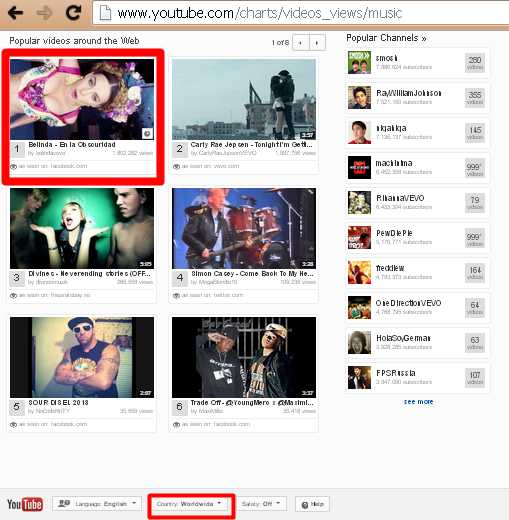
Task: Open the Belinda - En la Obscuridad thumbnail
Action: click(82, 99)
